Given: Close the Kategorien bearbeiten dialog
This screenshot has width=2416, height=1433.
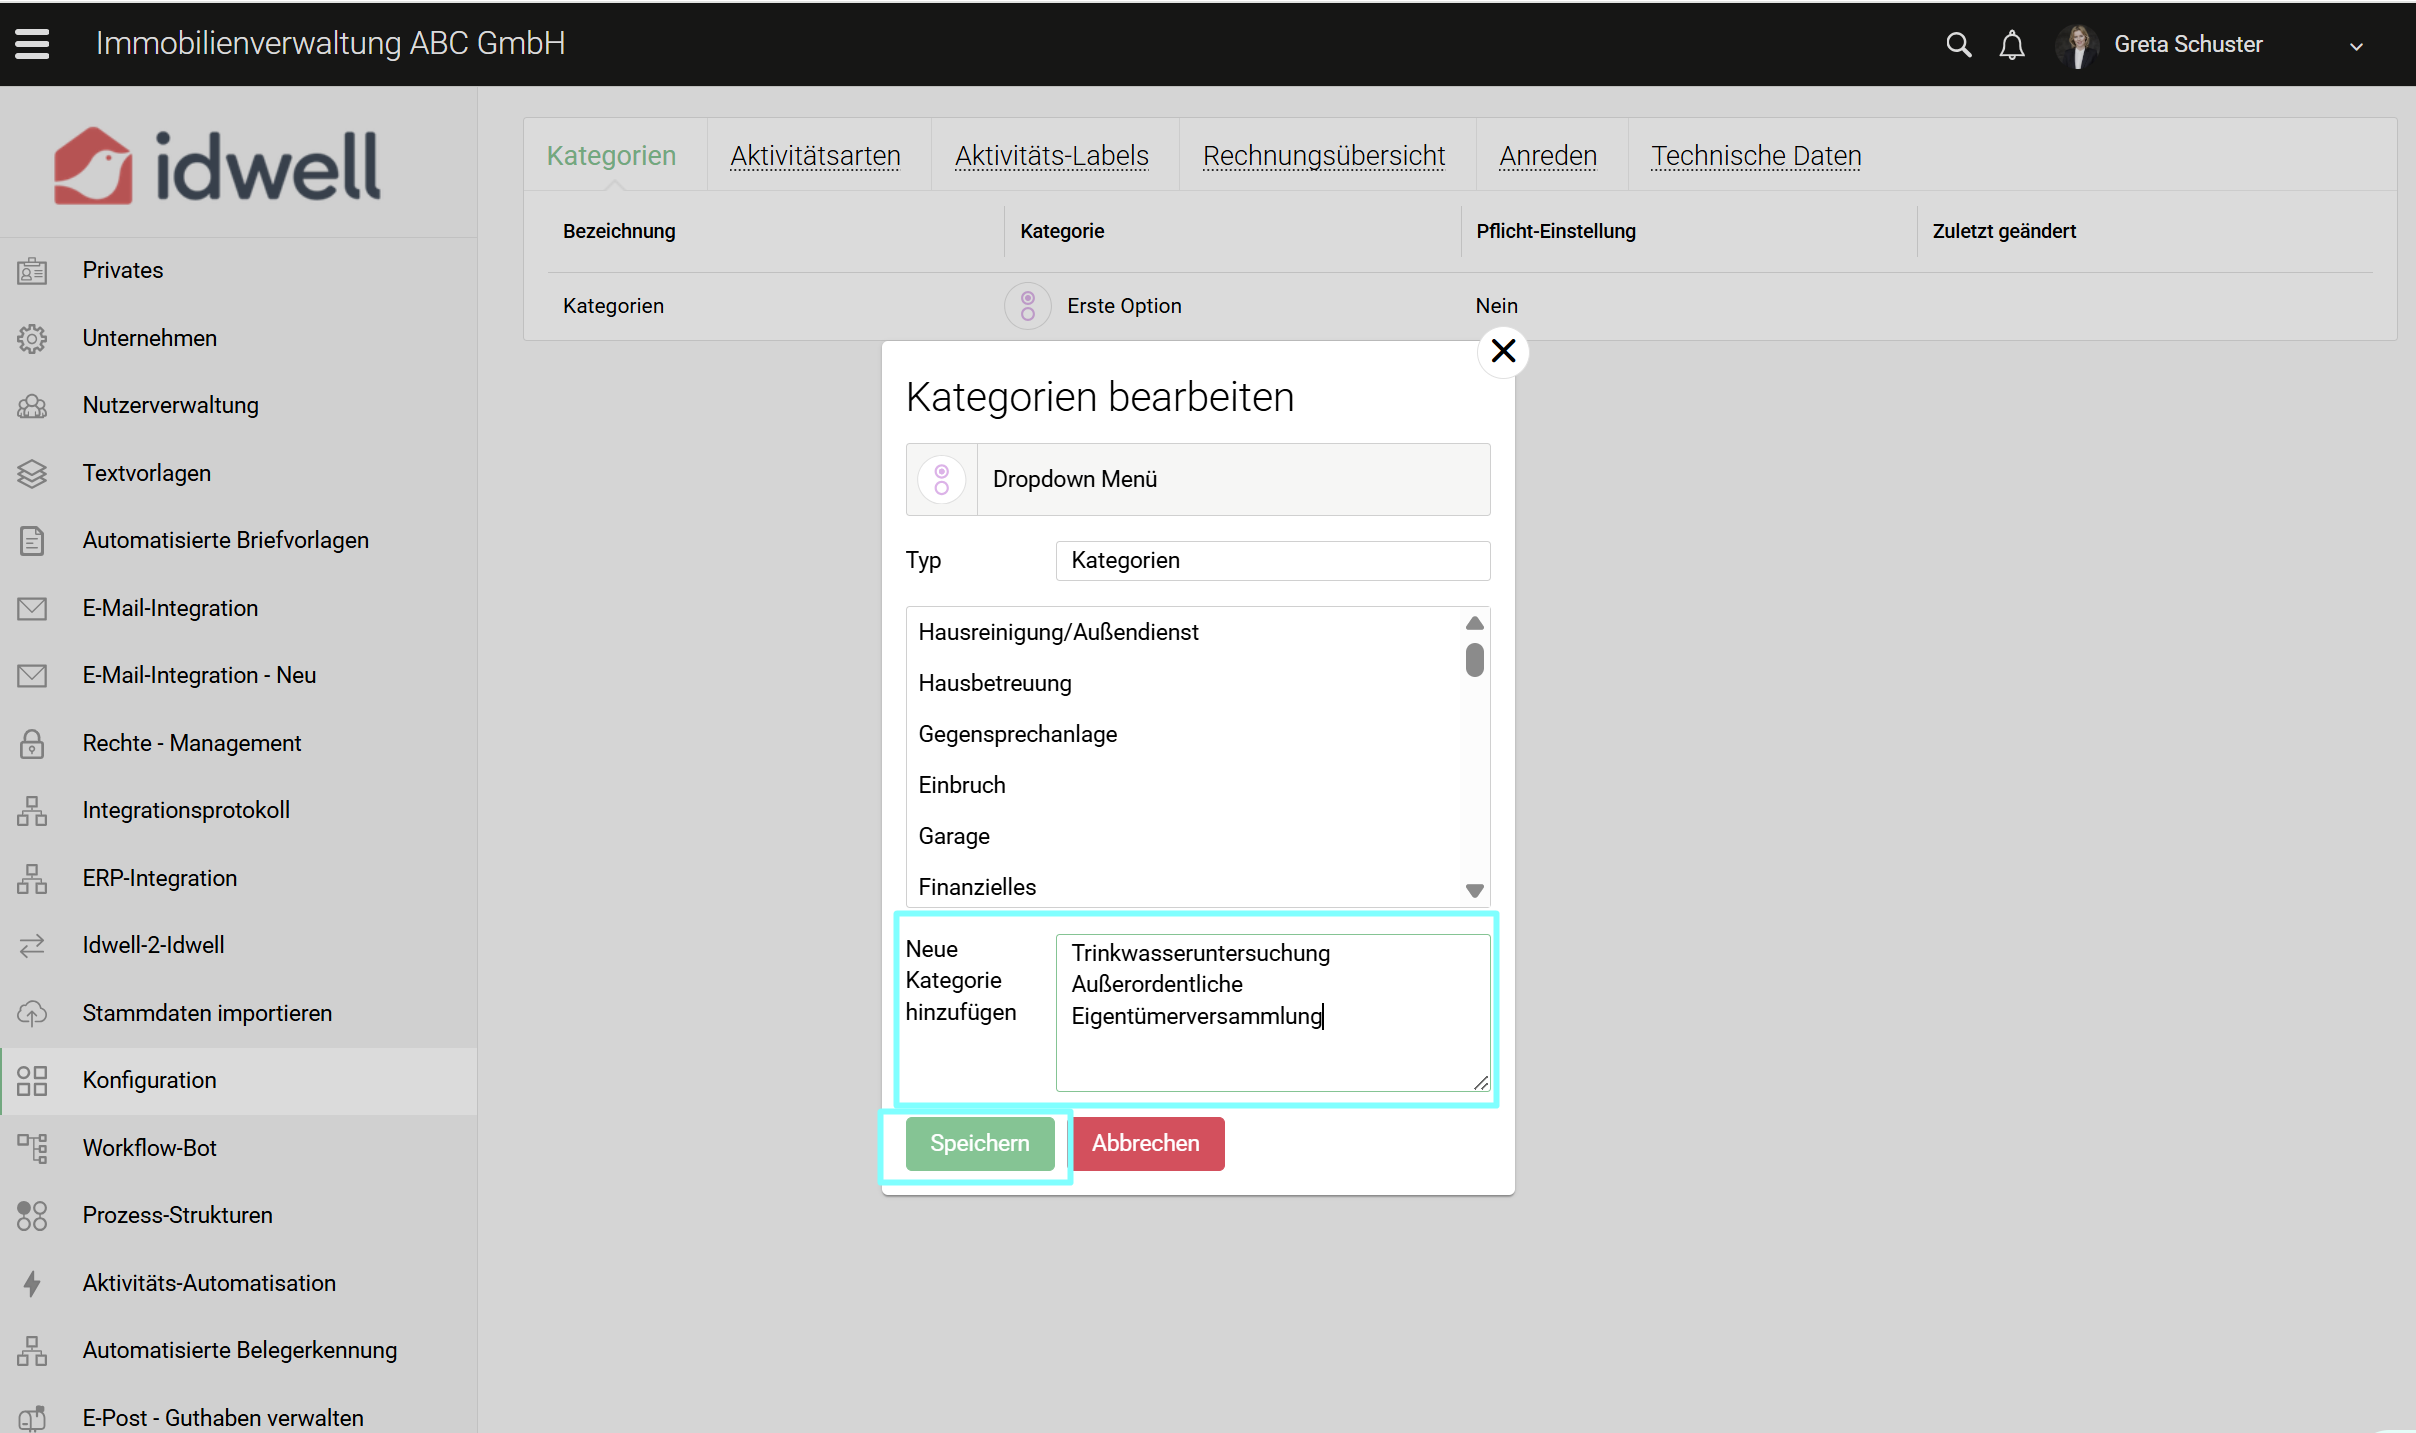Looking at the screenshot, I should (x=1503, y=351).
